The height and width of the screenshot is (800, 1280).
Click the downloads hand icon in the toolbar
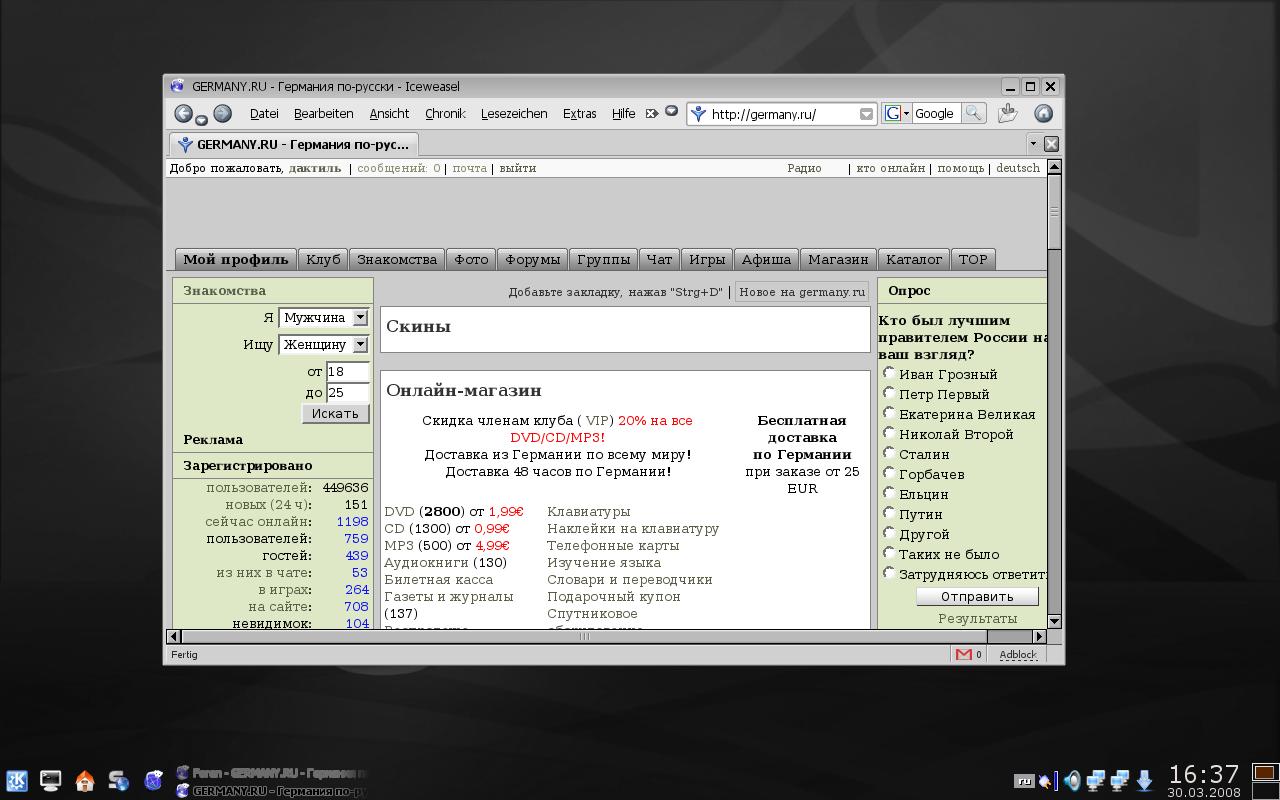(1007, 114)
